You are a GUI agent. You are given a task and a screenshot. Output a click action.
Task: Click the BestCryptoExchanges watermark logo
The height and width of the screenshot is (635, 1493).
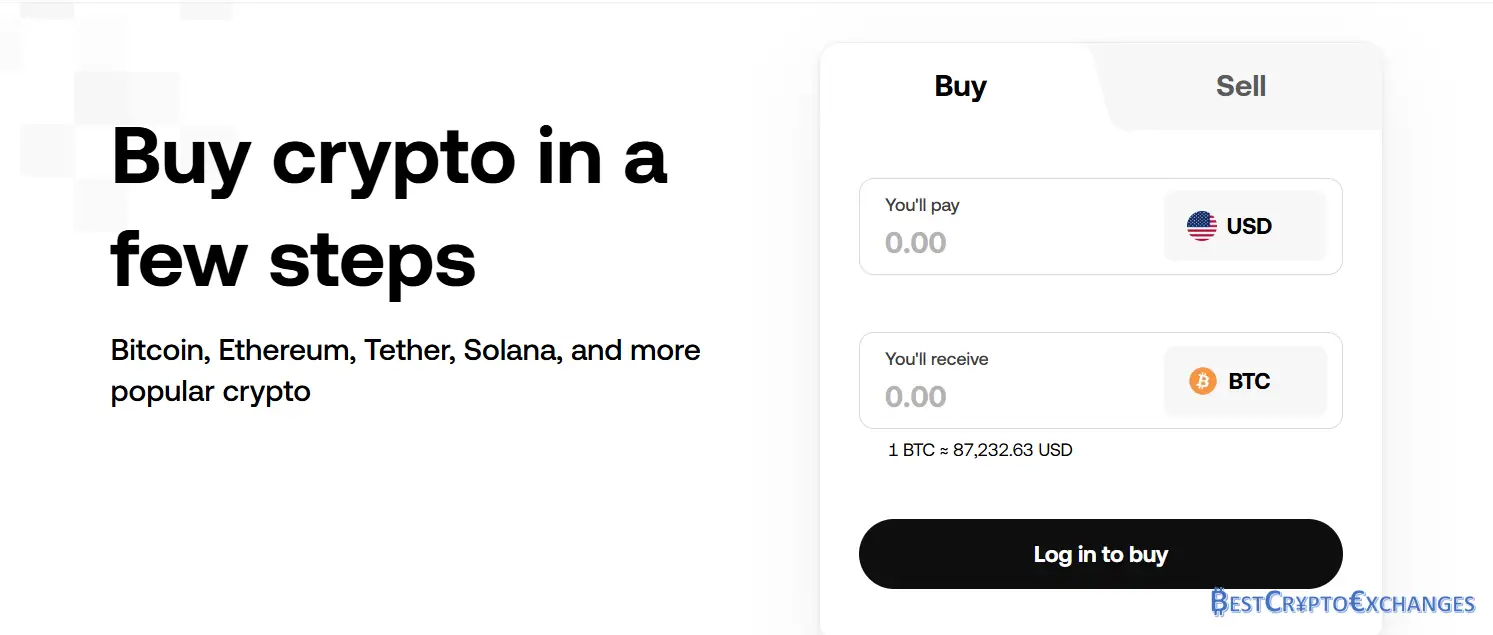[1343, 602]
